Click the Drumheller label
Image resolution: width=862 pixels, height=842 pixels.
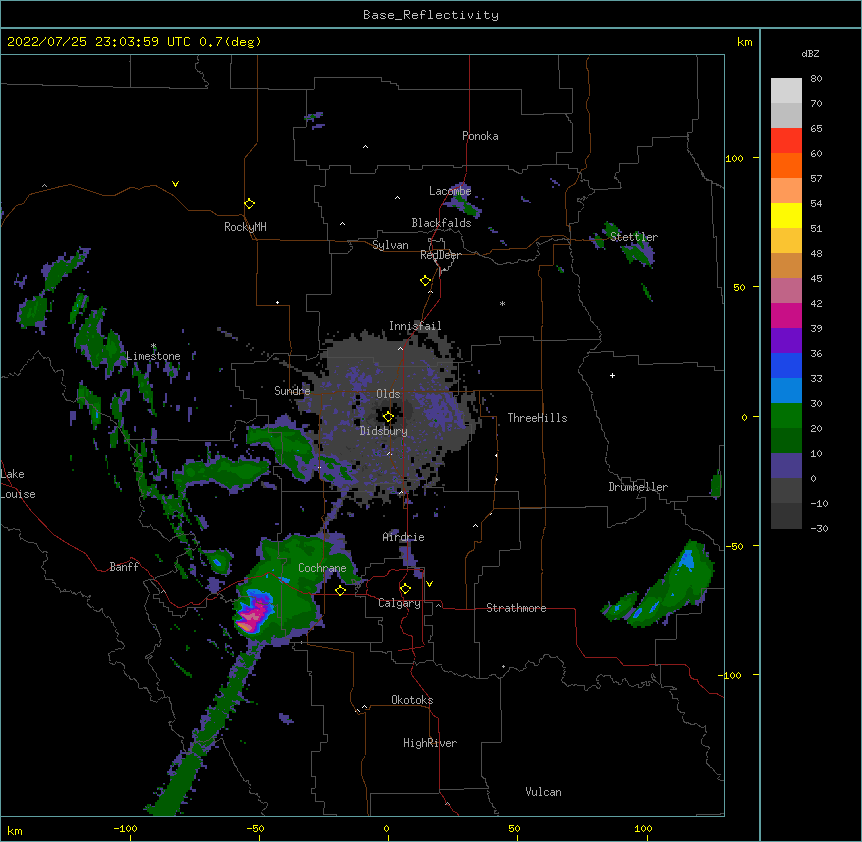coord(638,487)
